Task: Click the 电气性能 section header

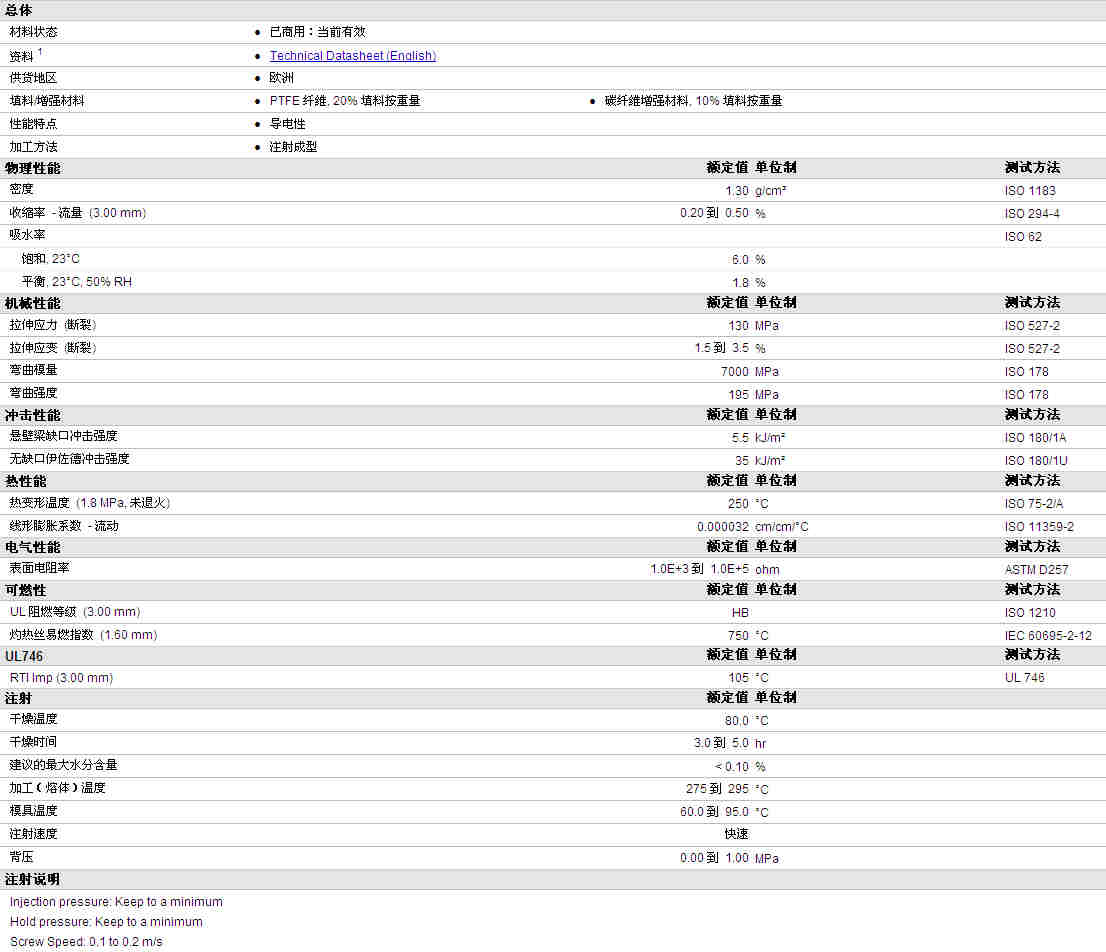Action: 32,547
